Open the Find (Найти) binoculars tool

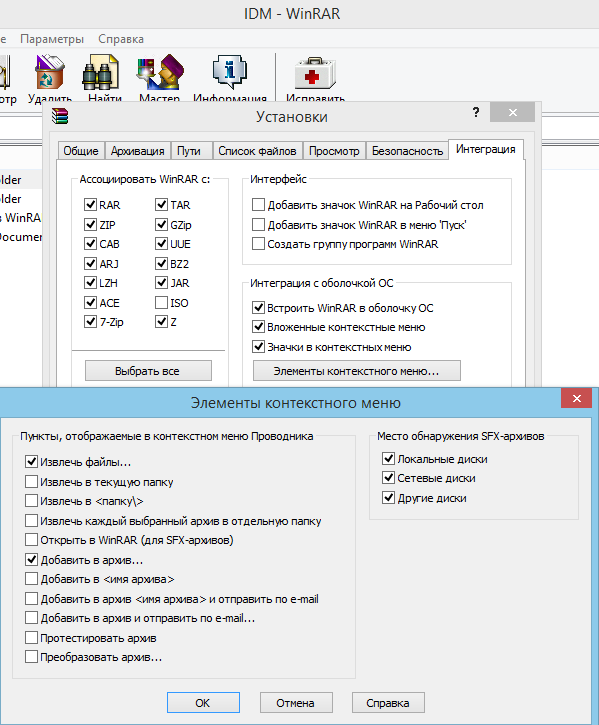click(101, 73)
